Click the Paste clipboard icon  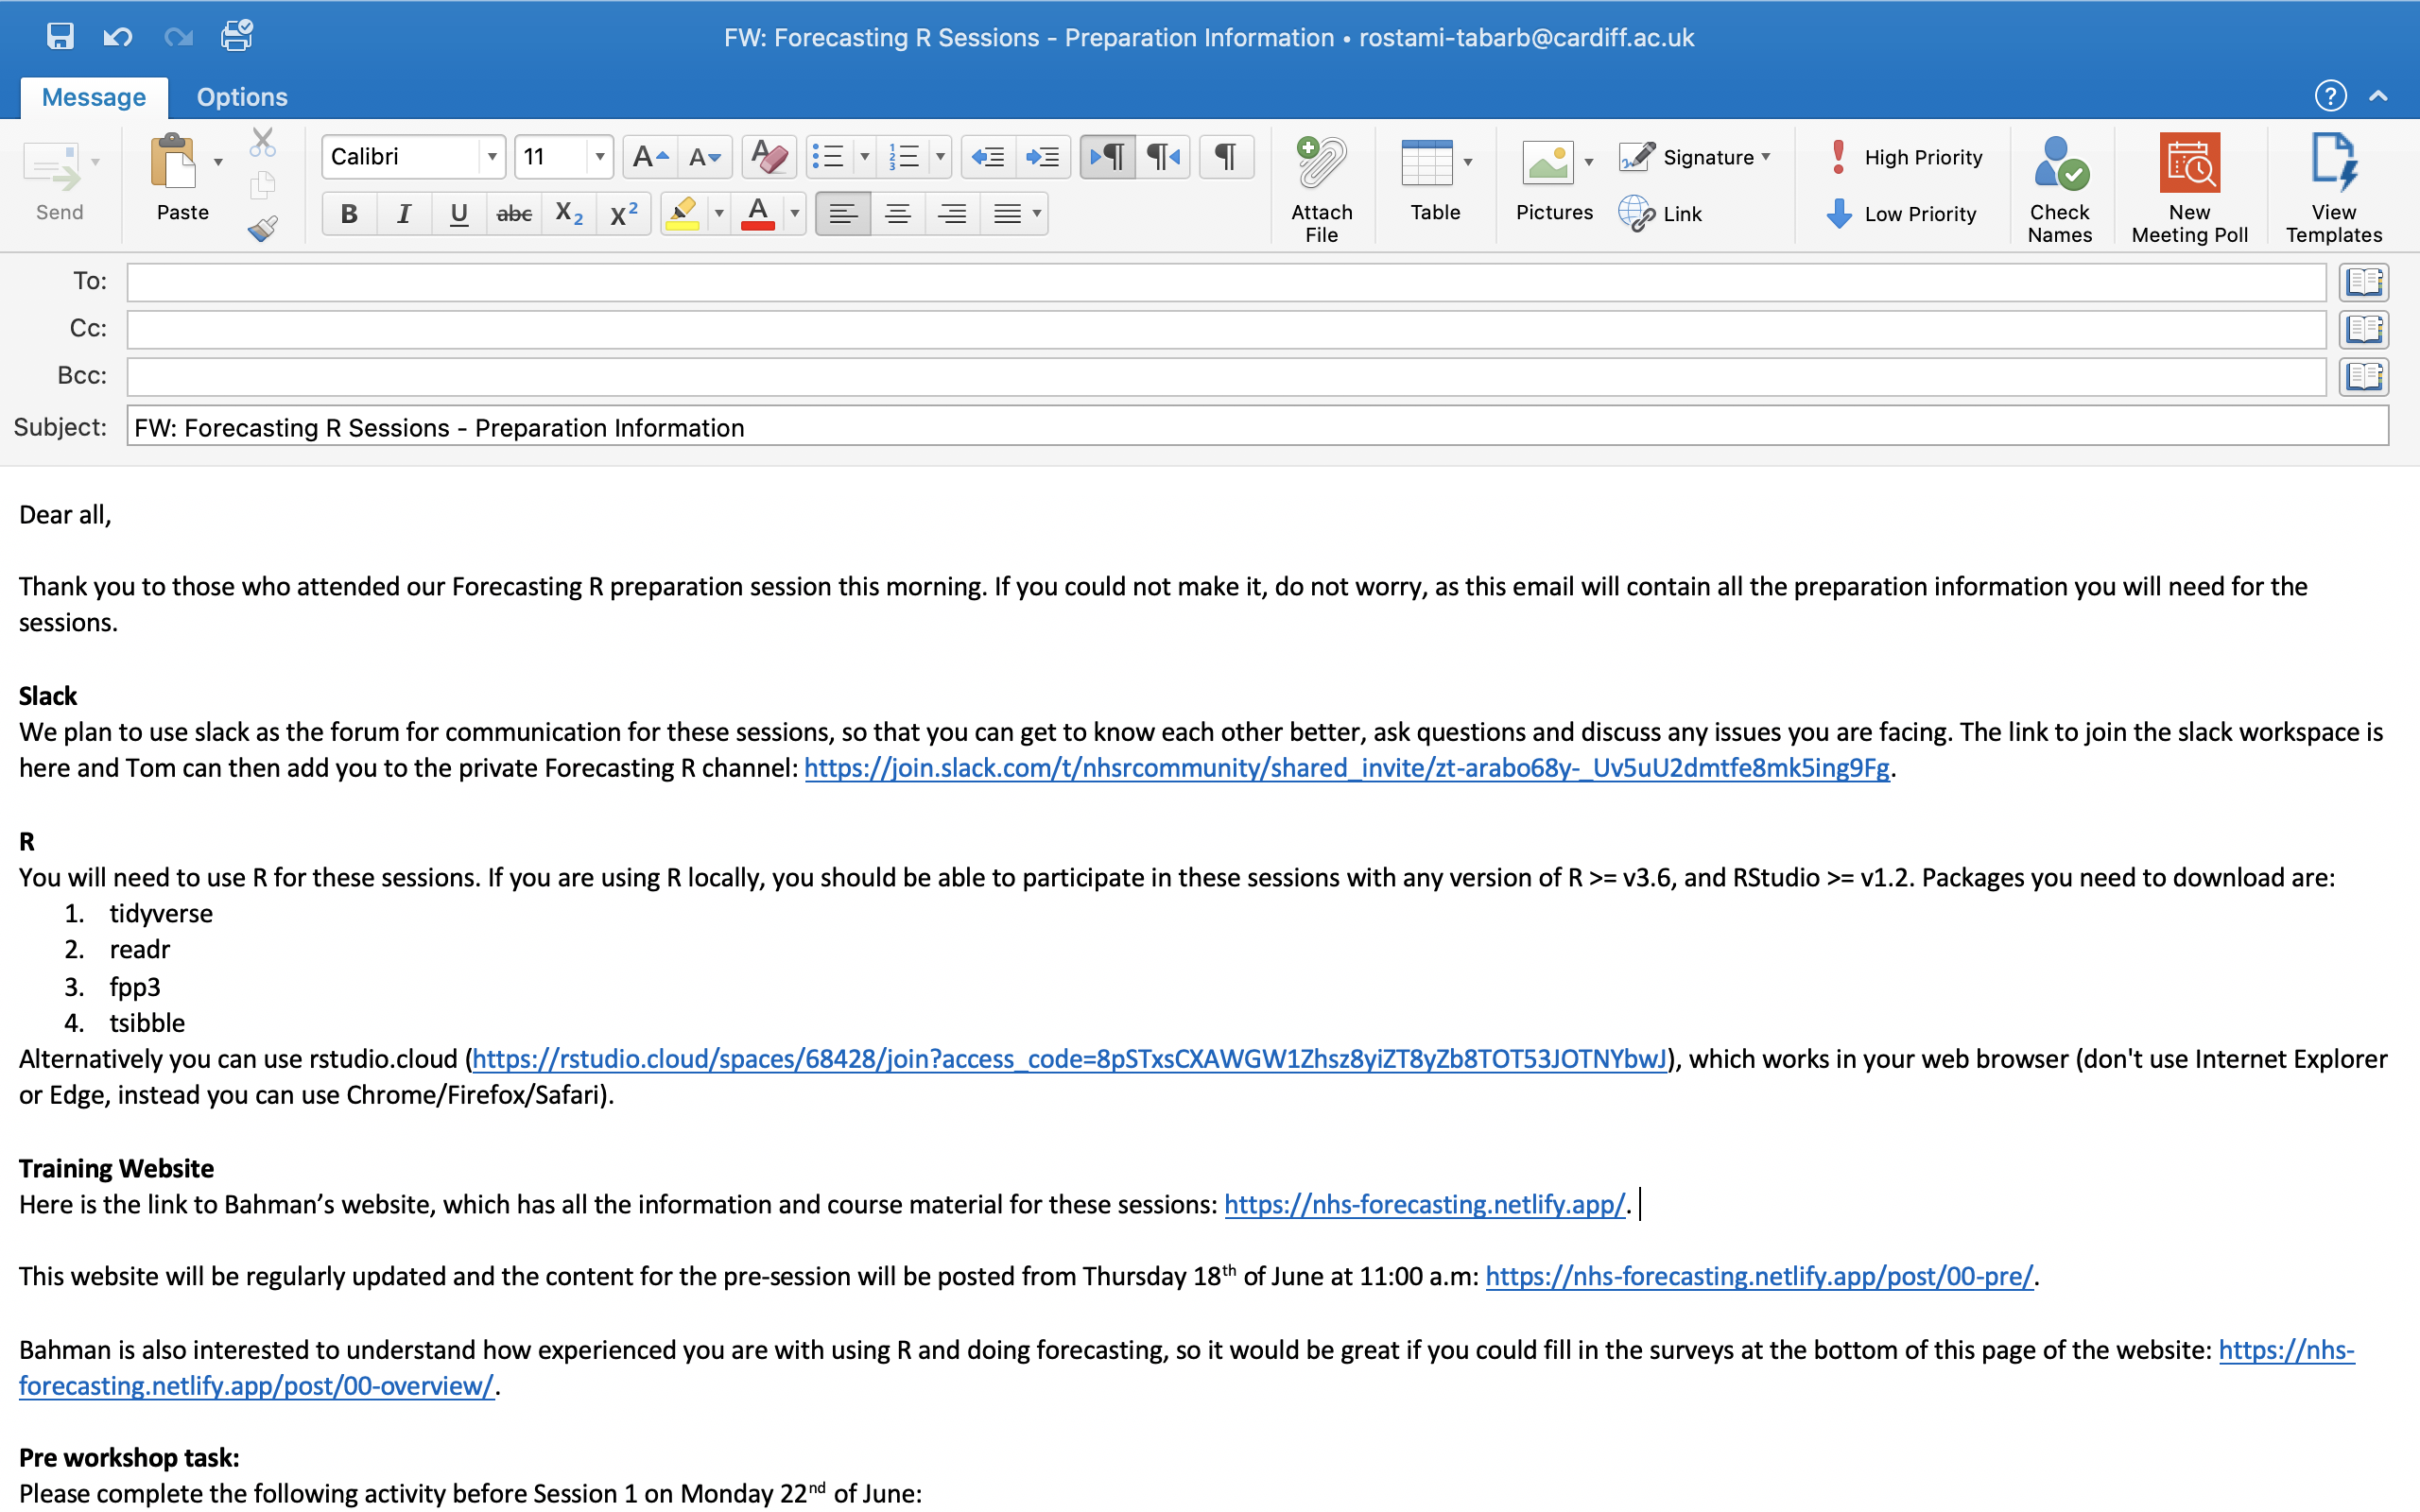173,162
